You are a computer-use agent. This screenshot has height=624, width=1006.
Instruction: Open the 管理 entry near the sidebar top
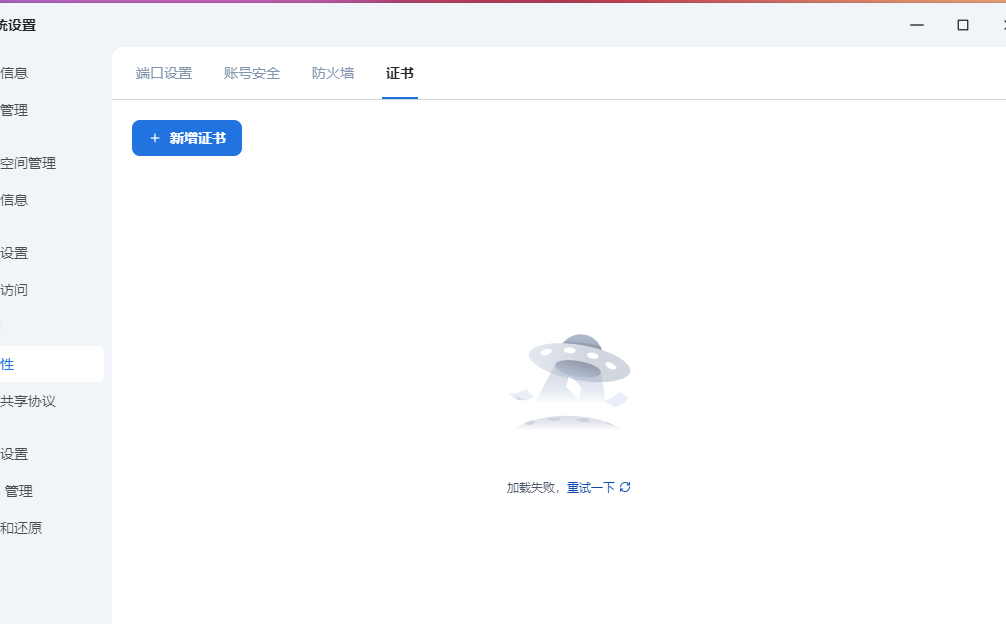(15, 110)
